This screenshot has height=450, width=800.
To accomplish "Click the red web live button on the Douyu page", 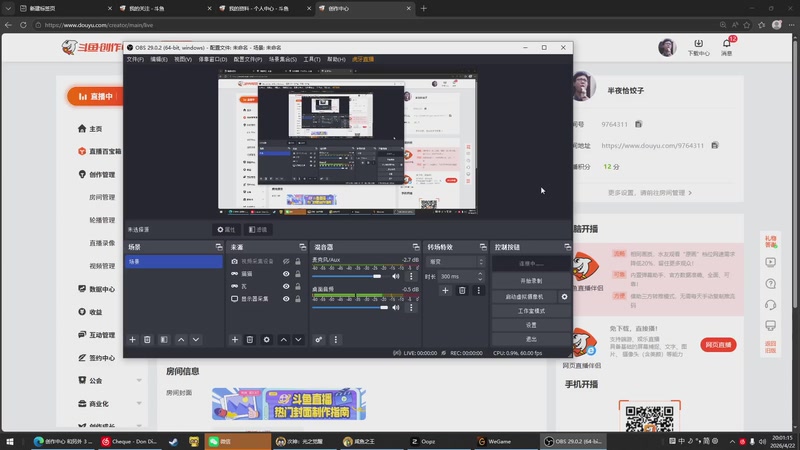I will click(718, 345).
